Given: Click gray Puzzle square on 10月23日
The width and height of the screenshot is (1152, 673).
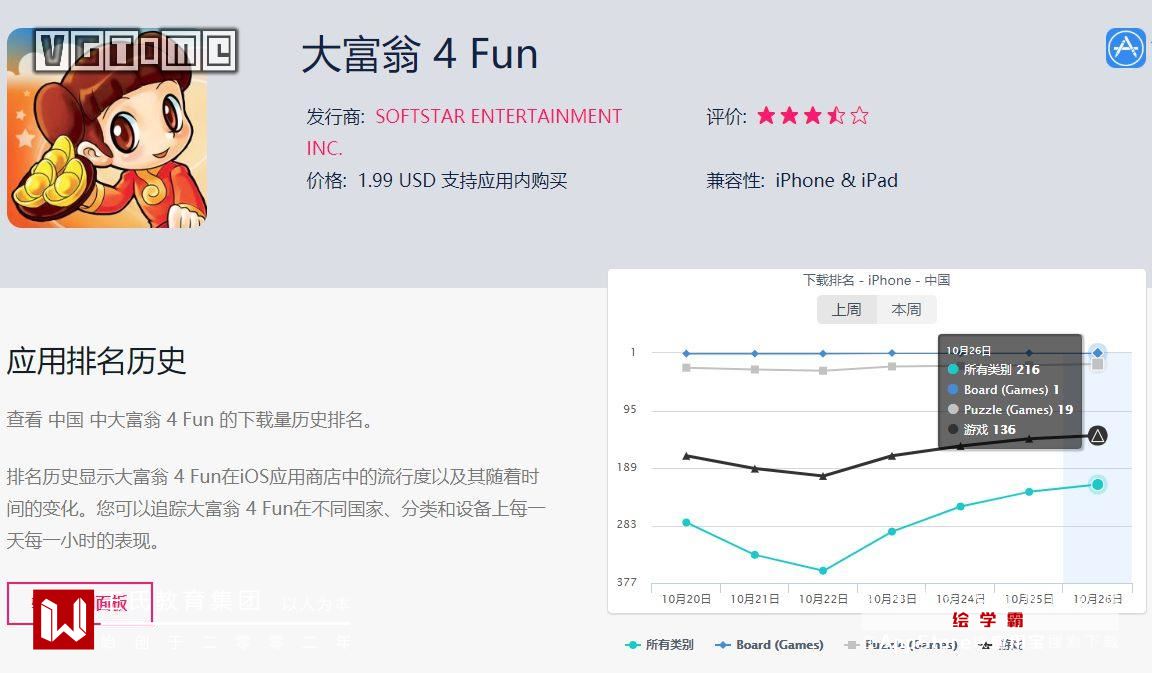Looking at the screenshot, I should click(x=892, y=366).
